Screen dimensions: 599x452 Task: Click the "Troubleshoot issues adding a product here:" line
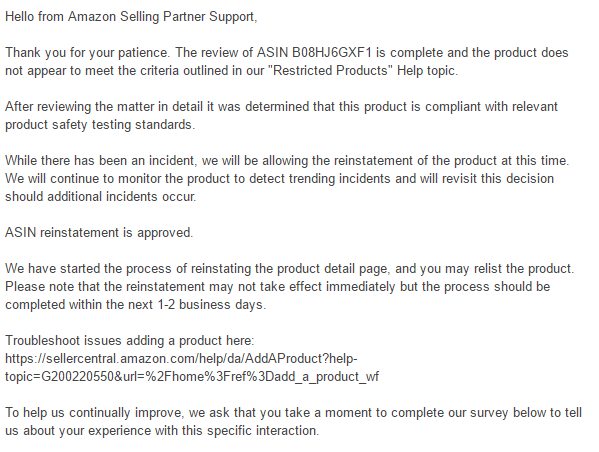pos(130,340)
